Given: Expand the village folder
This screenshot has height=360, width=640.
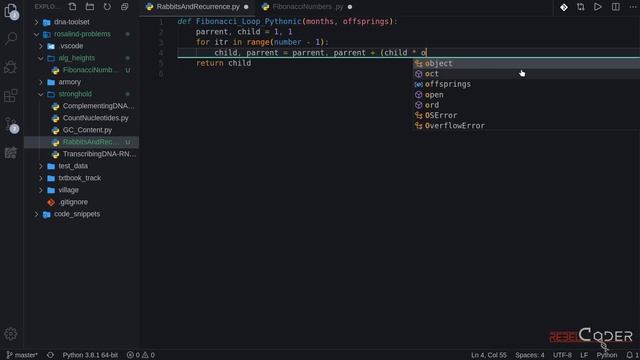Looking at the screenshot, I should 68,190.
